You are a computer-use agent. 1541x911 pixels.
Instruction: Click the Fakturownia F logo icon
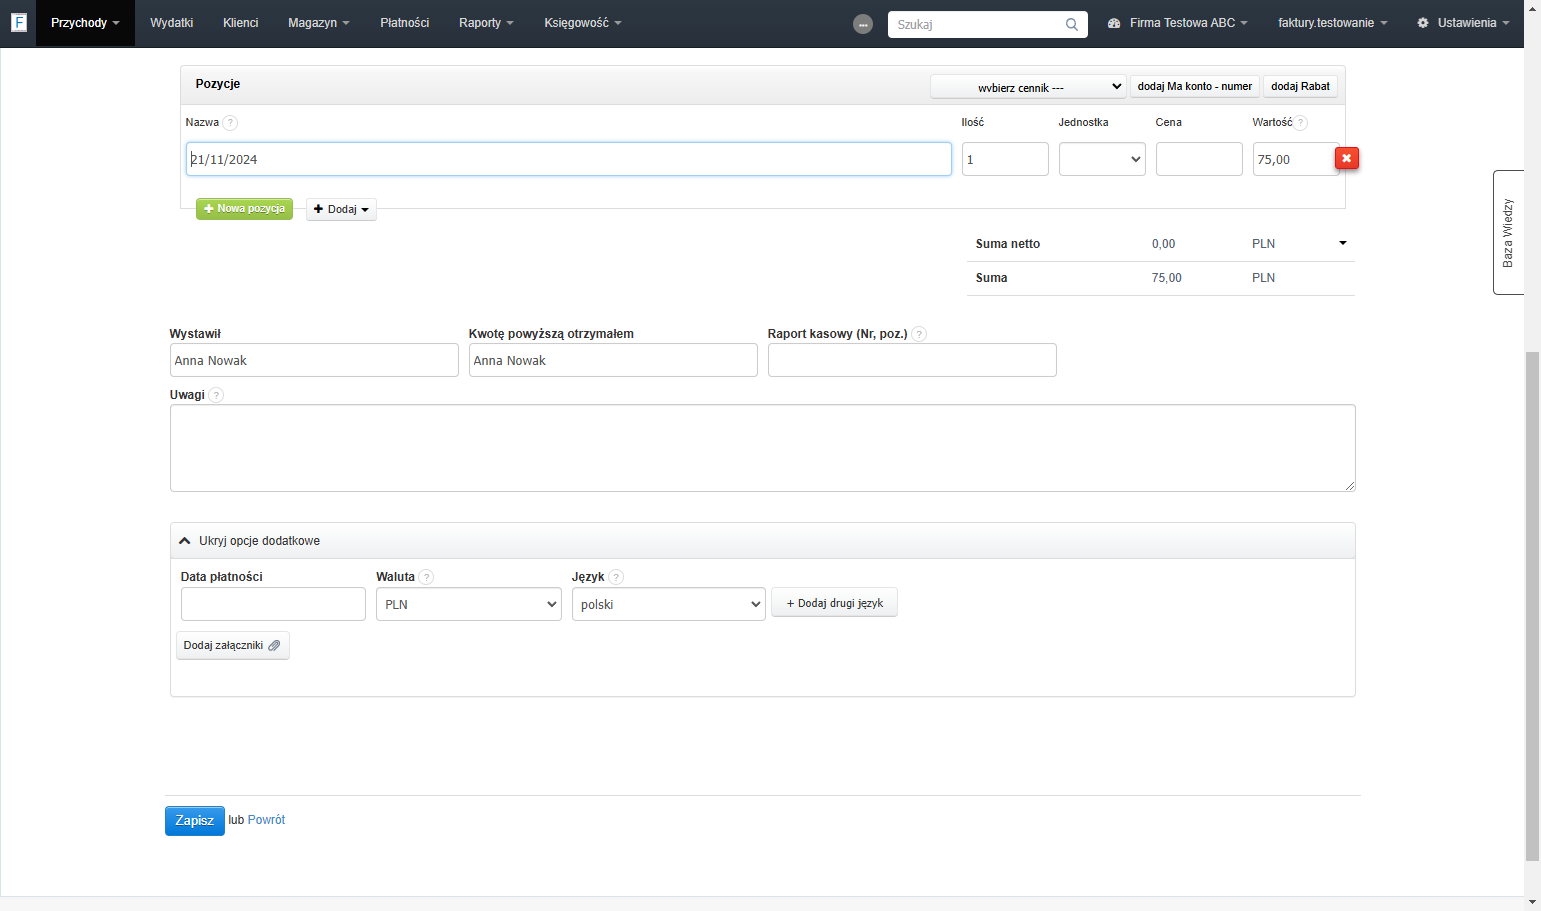18,22
